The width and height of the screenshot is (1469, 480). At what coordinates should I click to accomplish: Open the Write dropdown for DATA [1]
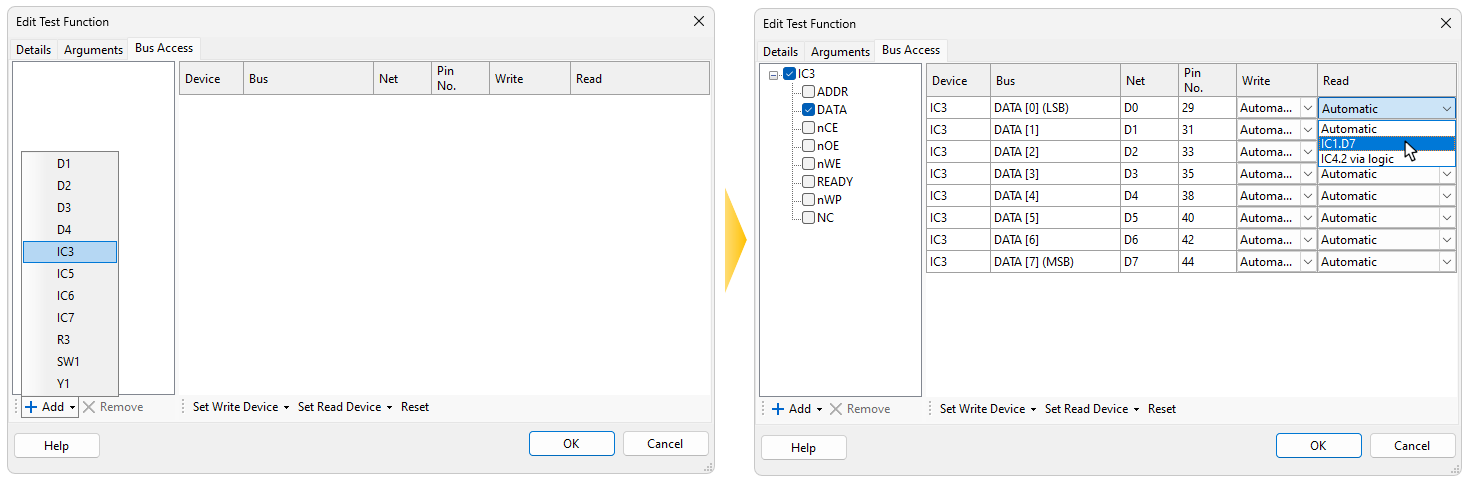click(x=1307, y=130)
